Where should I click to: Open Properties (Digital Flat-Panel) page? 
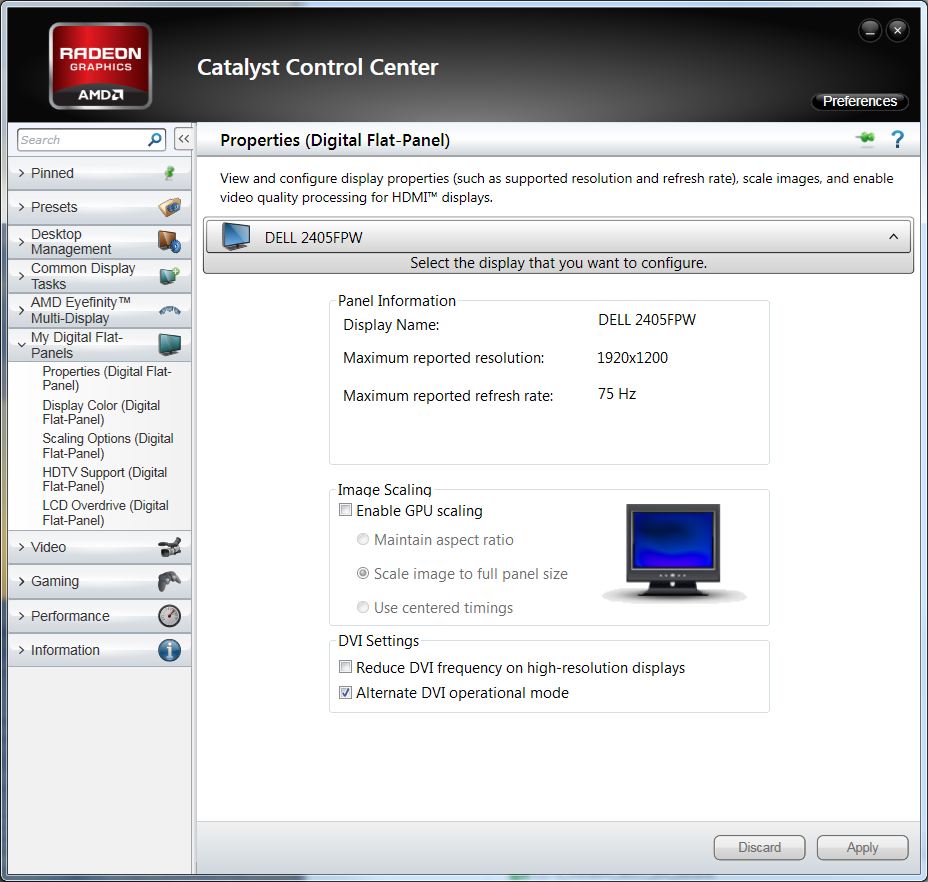pos(107,378)
